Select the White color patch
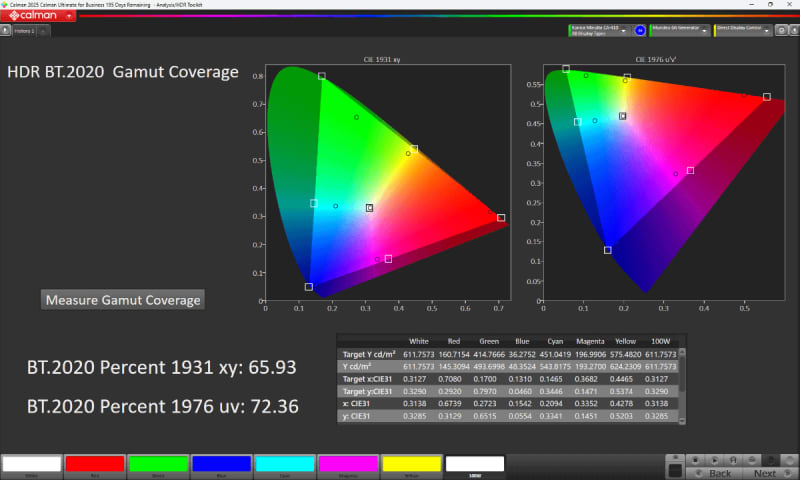 pos(30,464)
